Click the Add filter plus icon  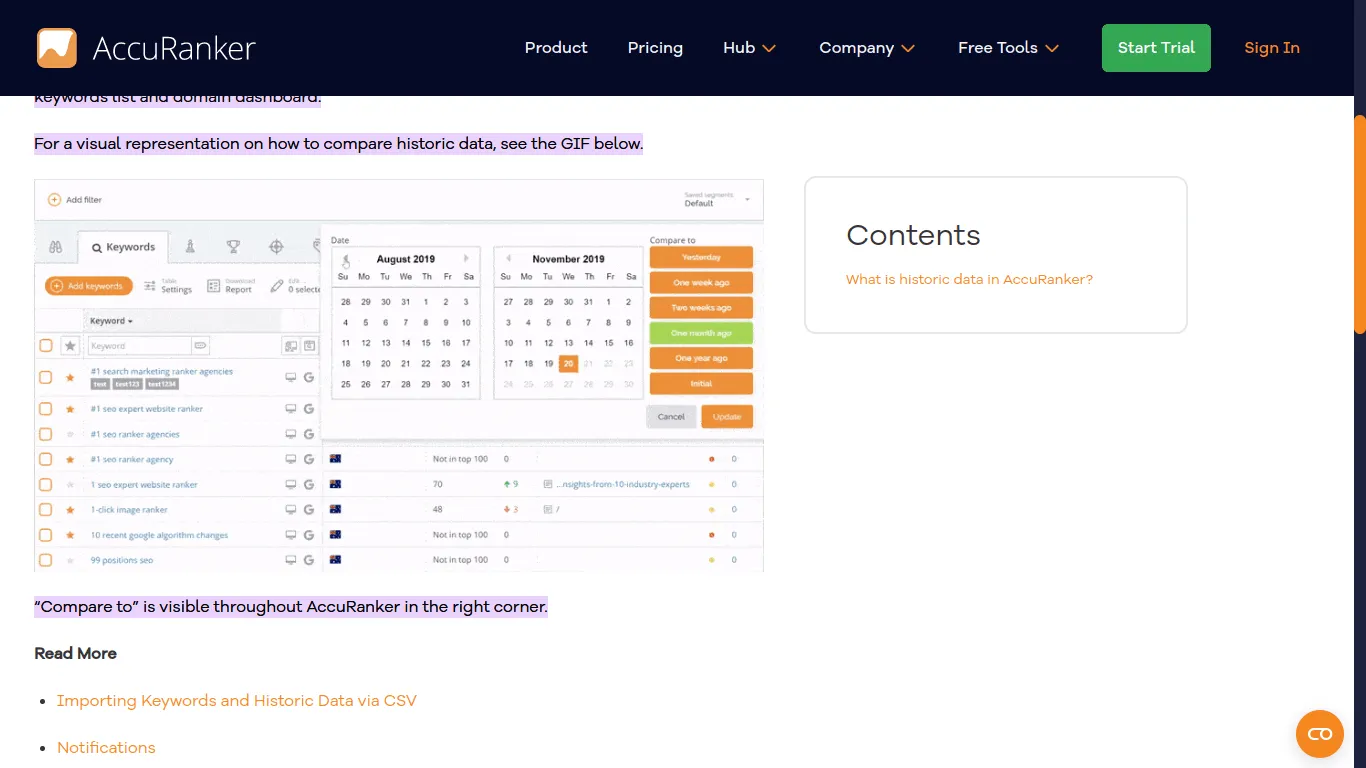[54, 200]
